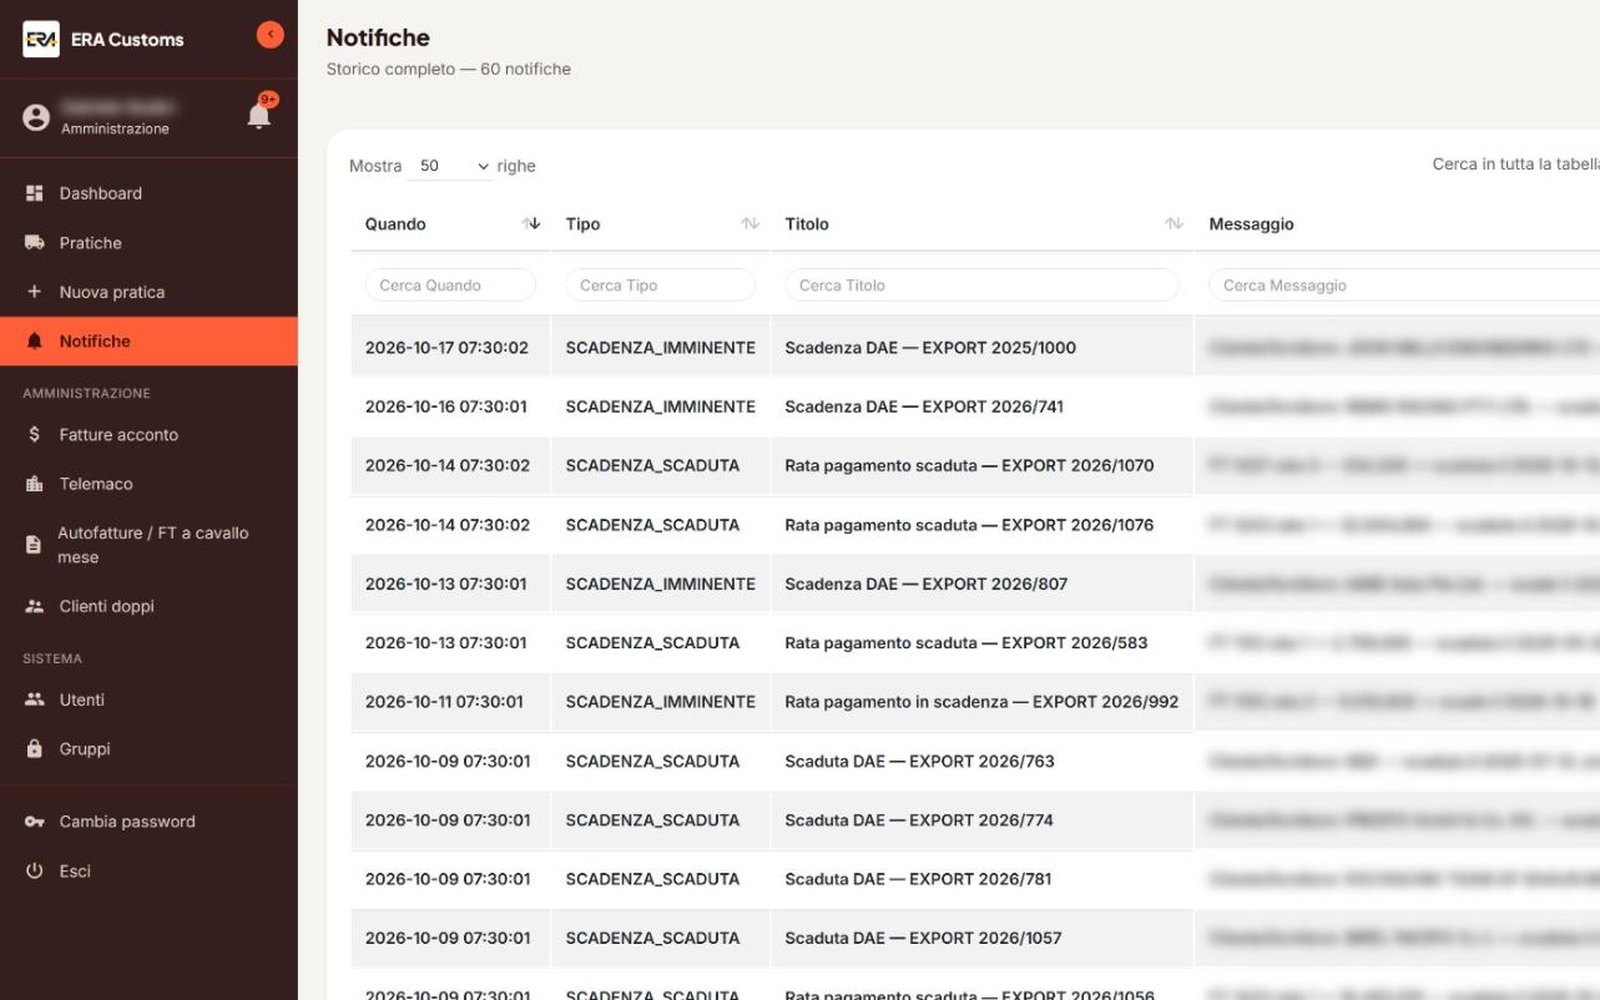Sort by Quando column arrows

(x=531, y=223)
